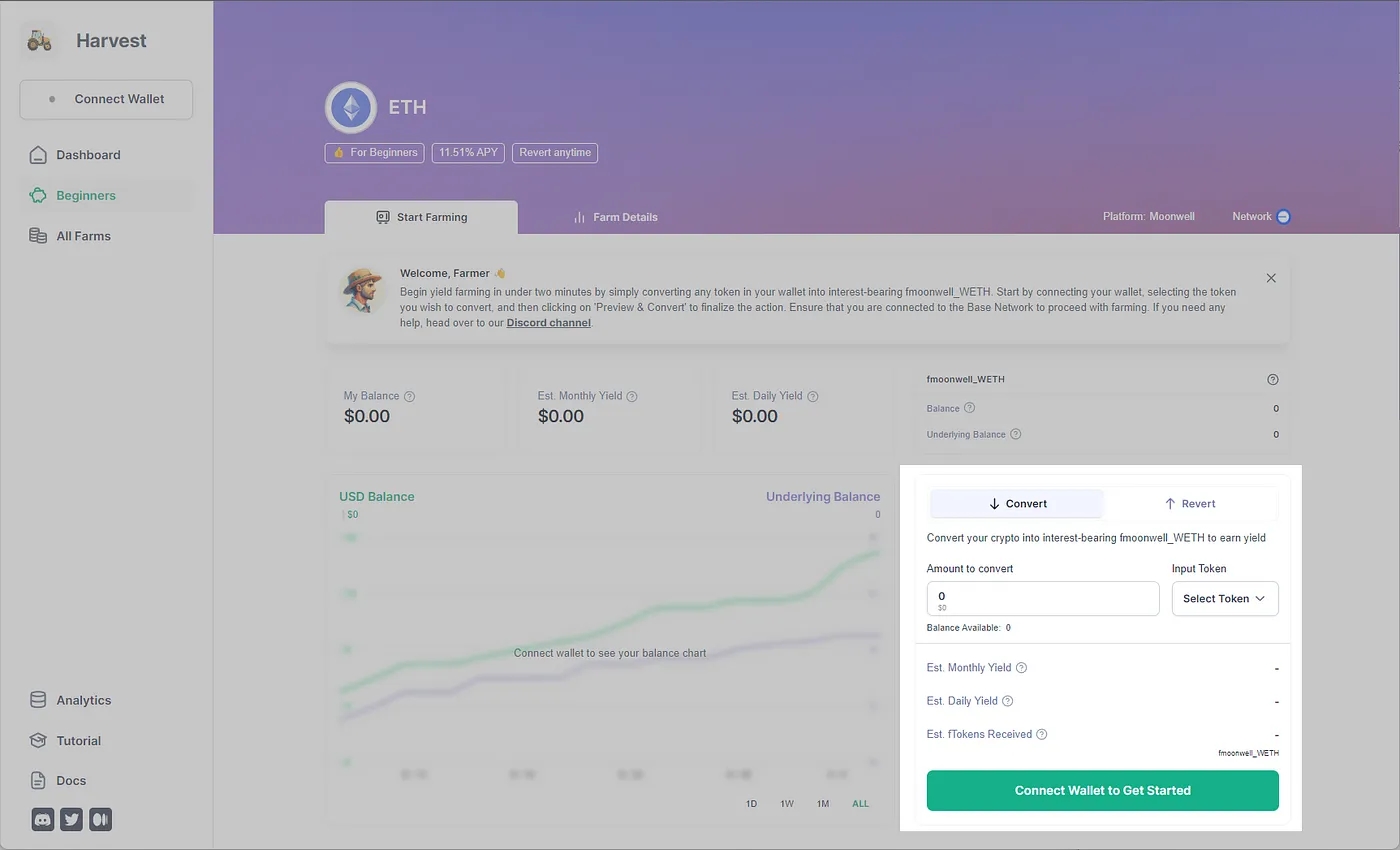Click the Harvest tractor logo
This screenshot has width=1400, height=850.
(x=39, y=41)
